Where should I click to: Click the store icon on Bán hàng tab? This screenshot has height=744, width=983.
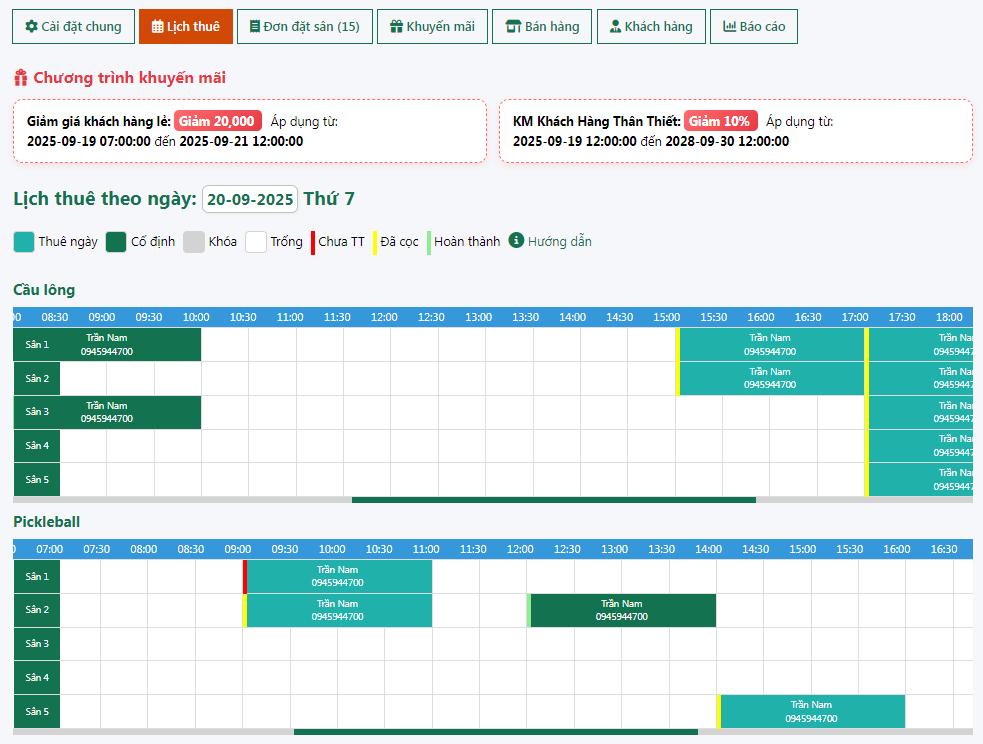coord(513,27)
